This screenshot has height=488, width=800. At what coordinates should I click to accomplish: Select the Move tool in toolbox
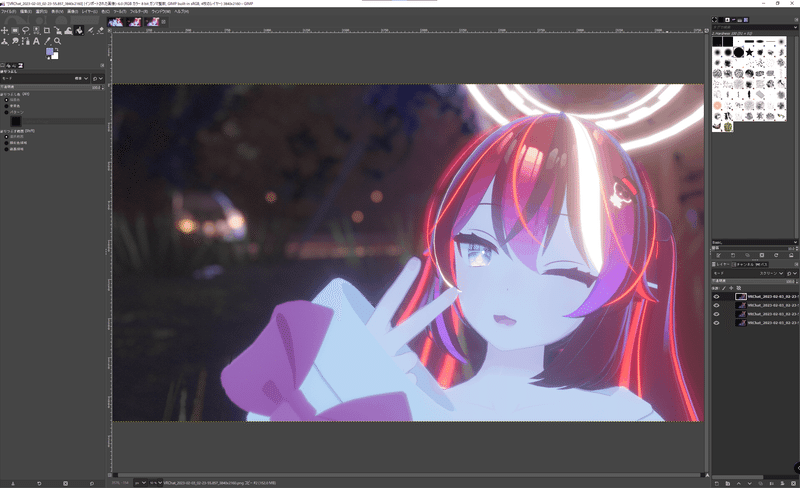pos(5,31)
